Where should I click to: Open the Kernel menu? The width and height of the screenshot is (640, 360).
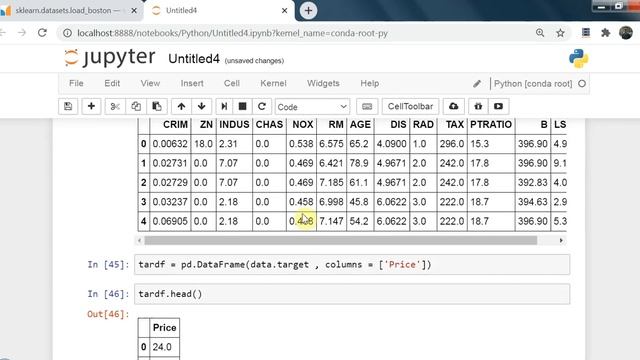pyautogui.click(x=273, y=83)
